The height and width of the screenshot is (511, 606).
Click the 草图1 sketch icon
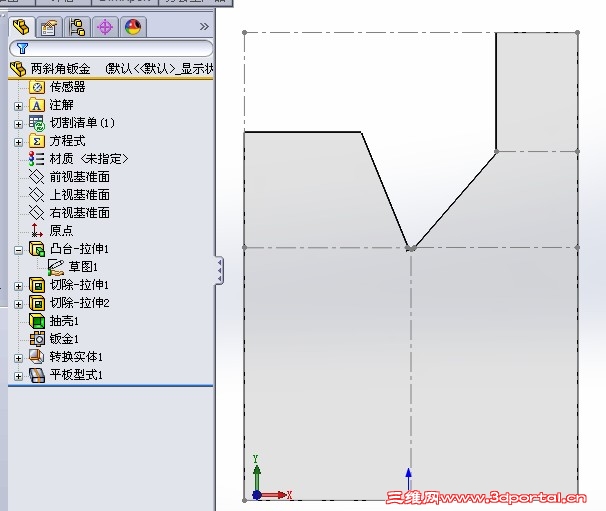coord(55,267)
